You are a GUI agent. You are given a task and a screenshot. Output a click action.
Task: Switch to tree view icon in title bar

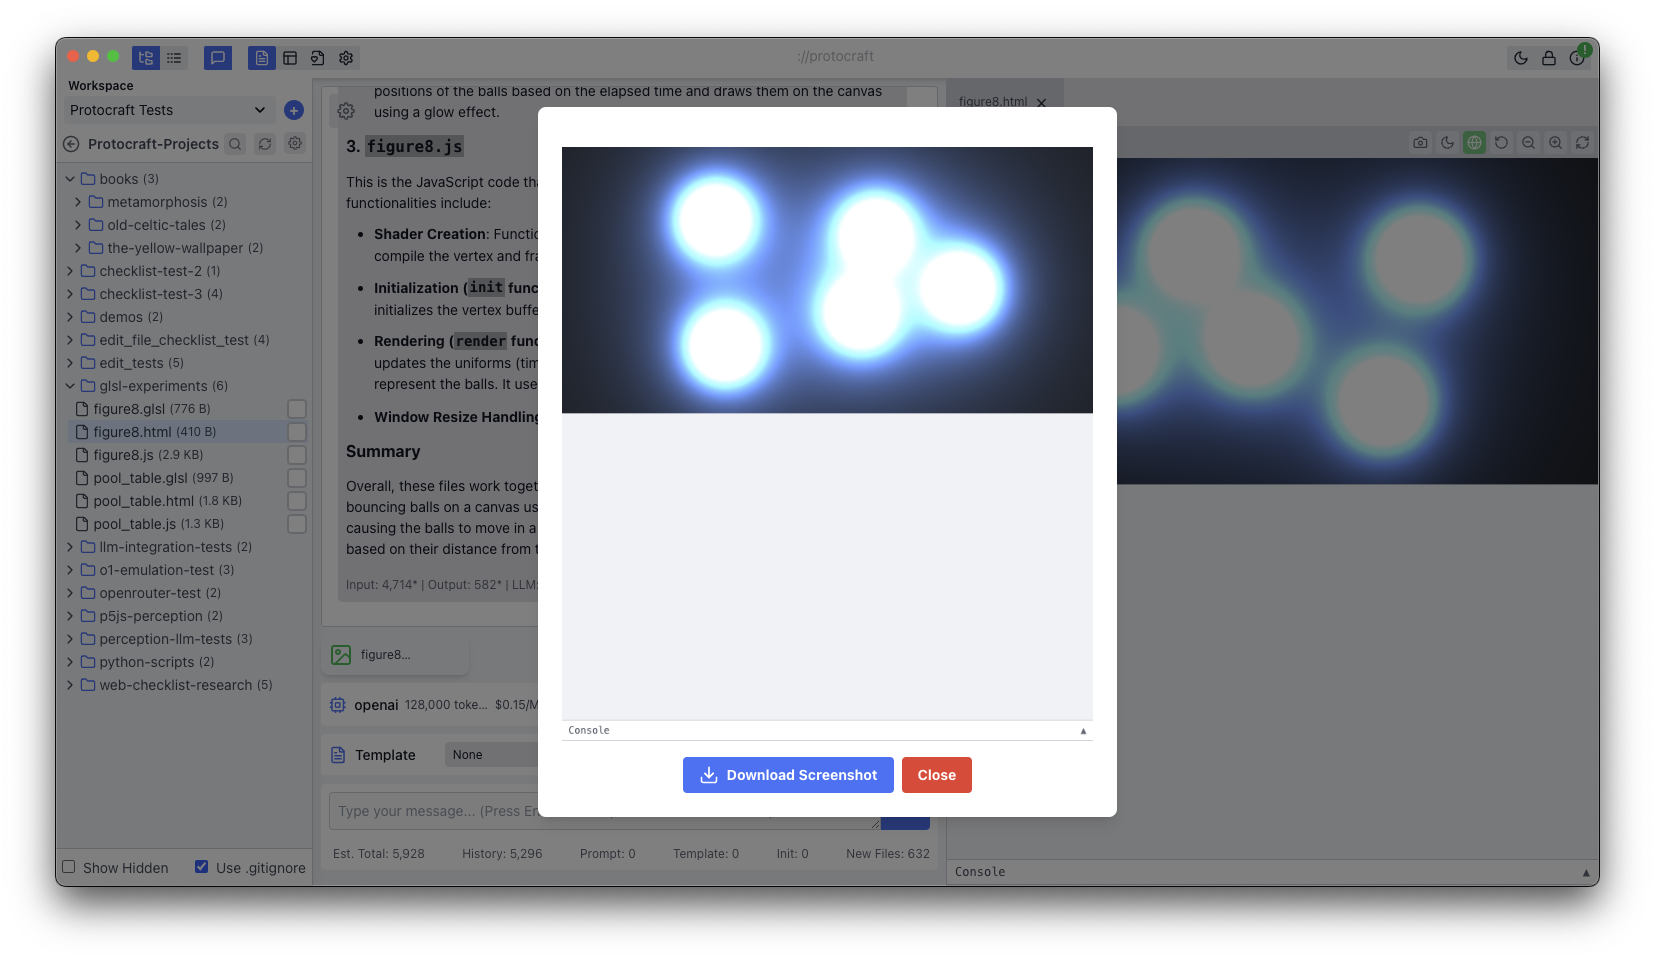[146, 58]
